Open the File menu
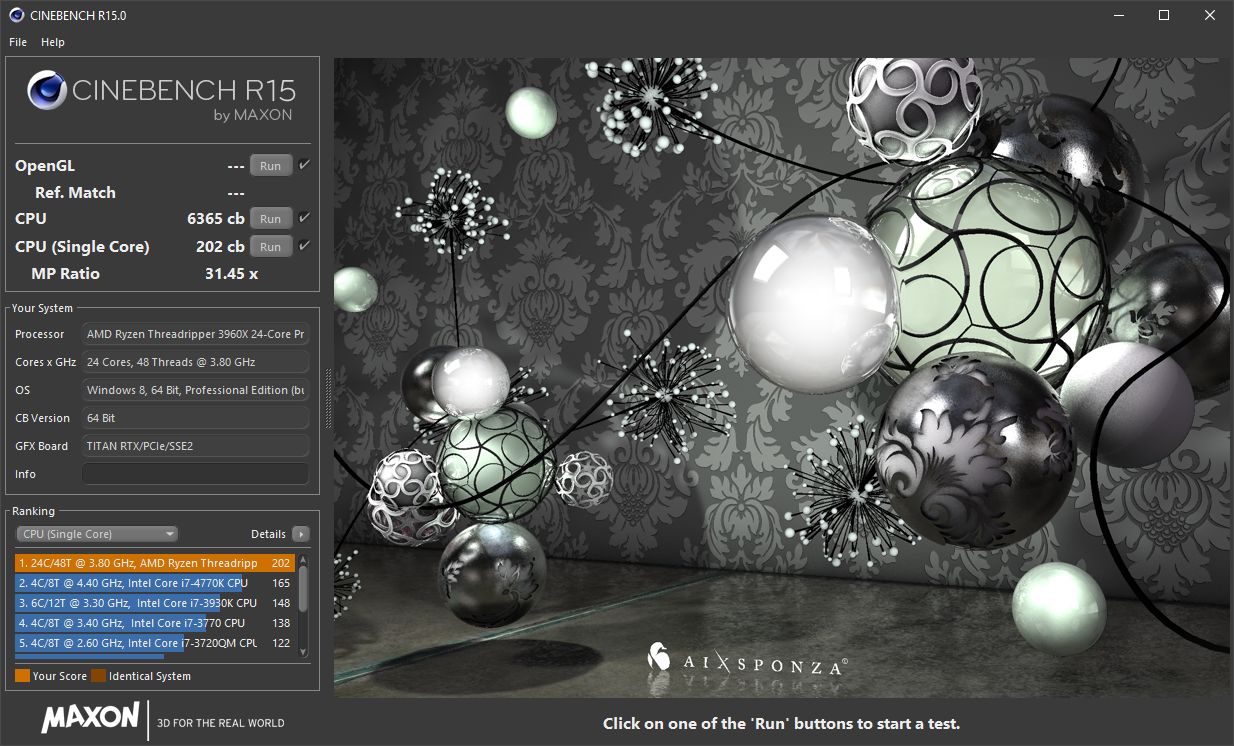 pos(16,42)
